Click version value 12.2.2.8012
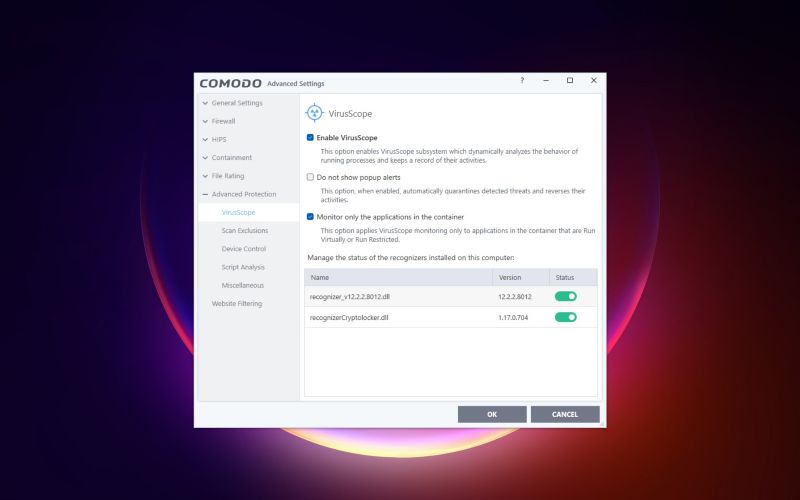The height and width of the screenshot is (500, 800). [x=515, y=296]
